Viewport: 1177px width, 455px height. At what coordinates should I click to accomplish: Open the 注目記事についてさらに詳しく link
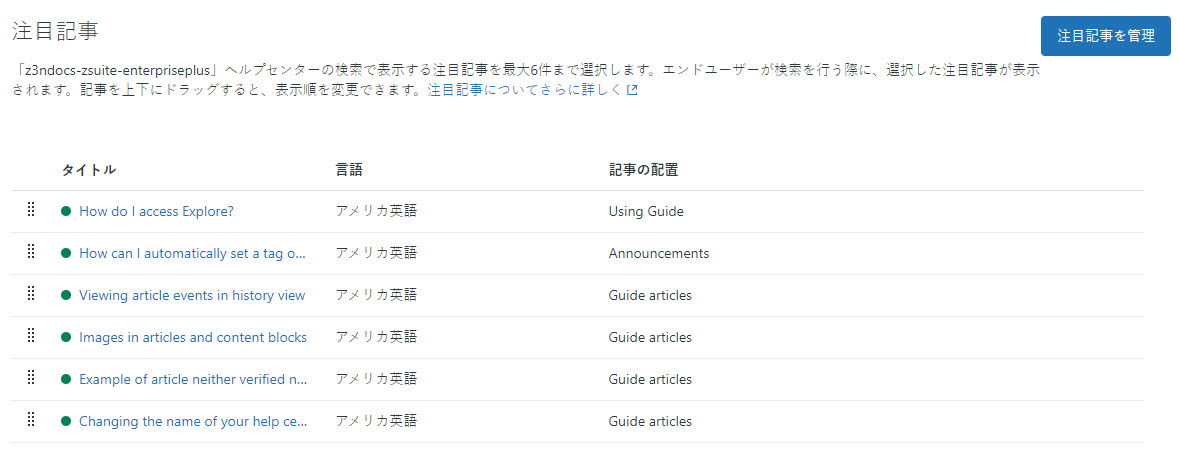pos(526,90)
